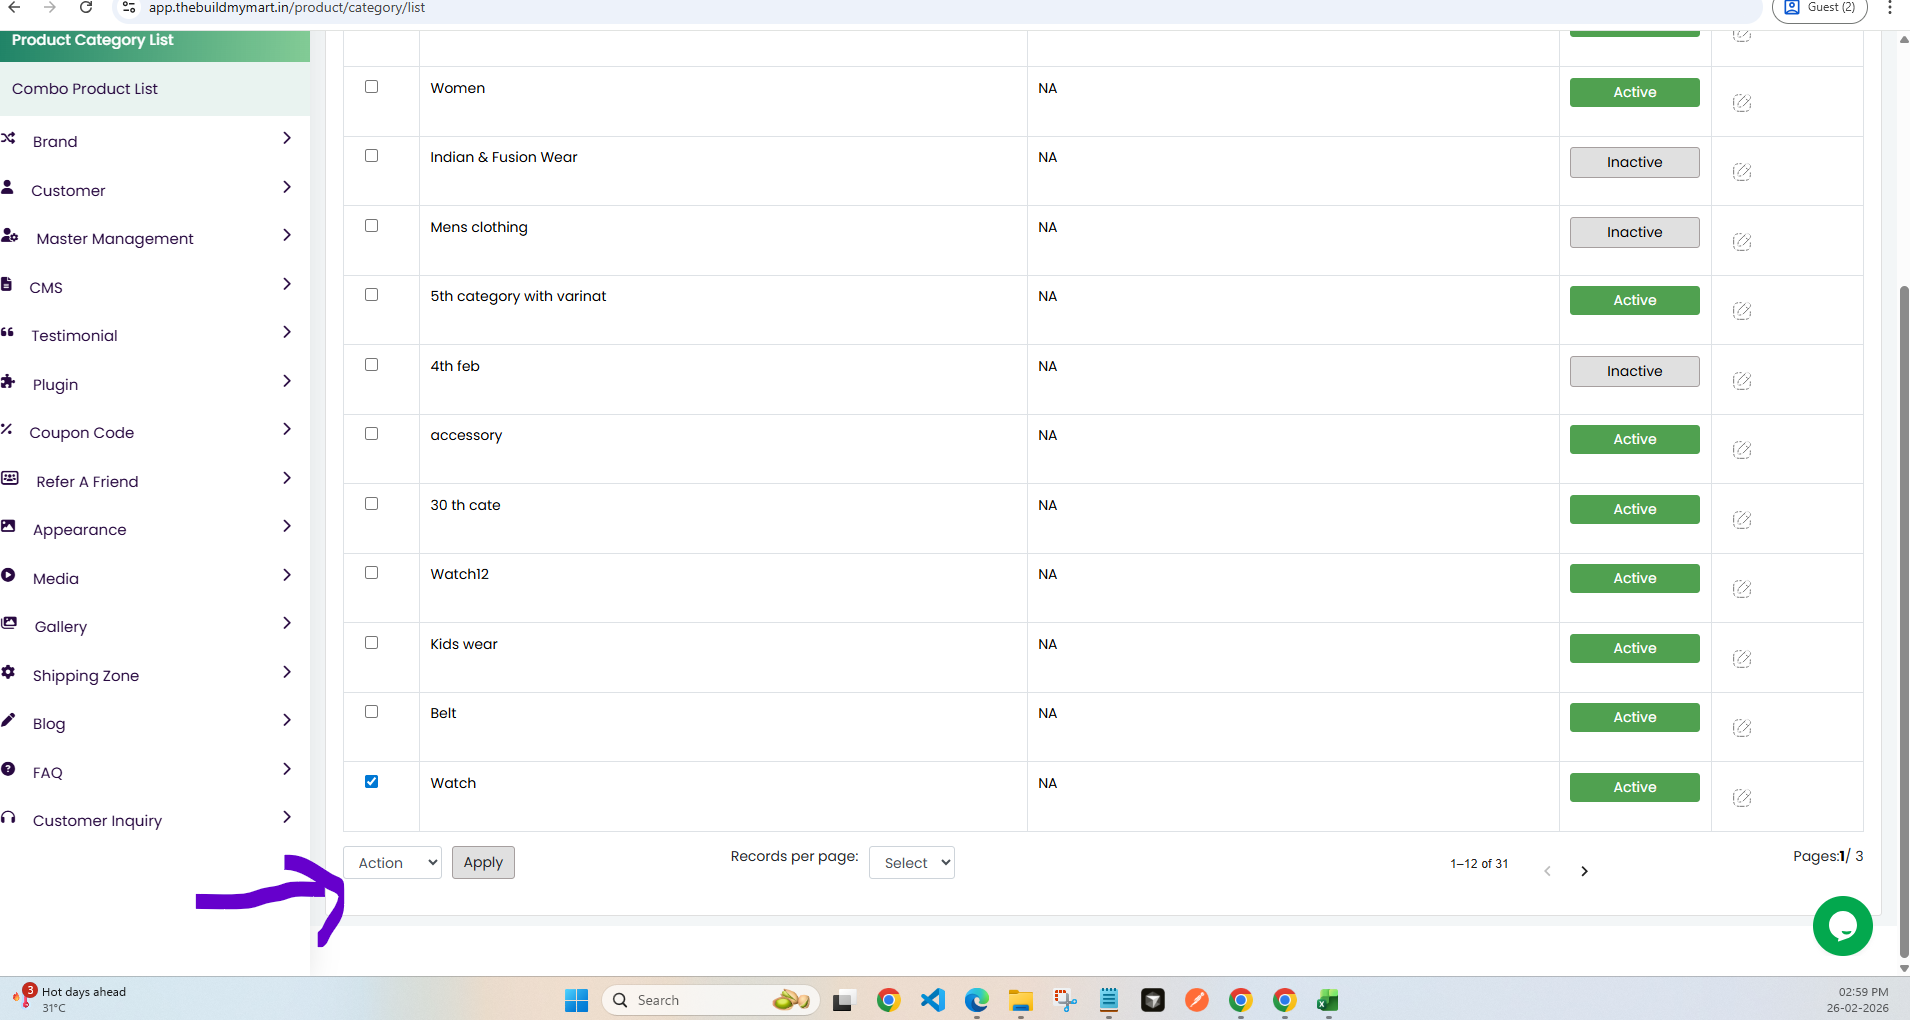Screen dimensions: 1910x1020
Task: Open Excel from the taskbar
Action: (x=1328, y=1000)
